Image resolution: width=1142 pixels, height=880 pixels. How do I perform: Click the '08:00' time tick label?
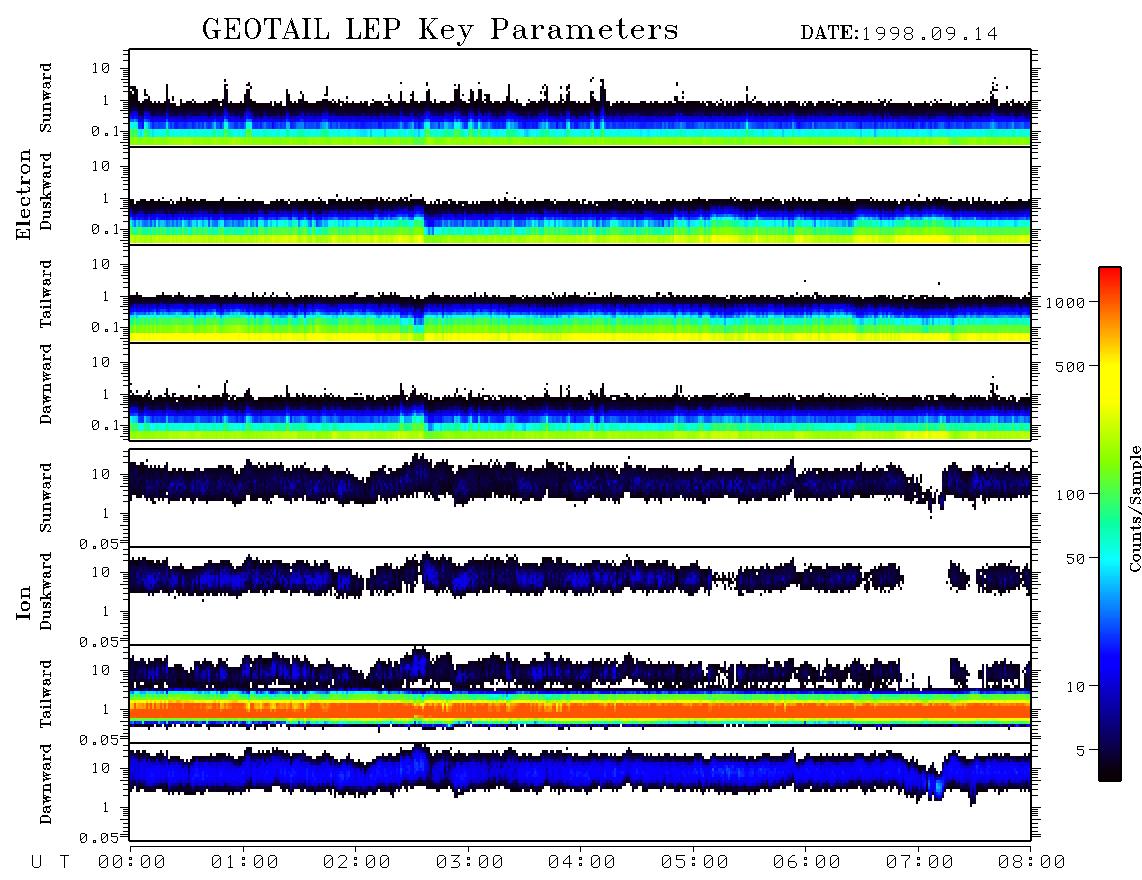1032,863
